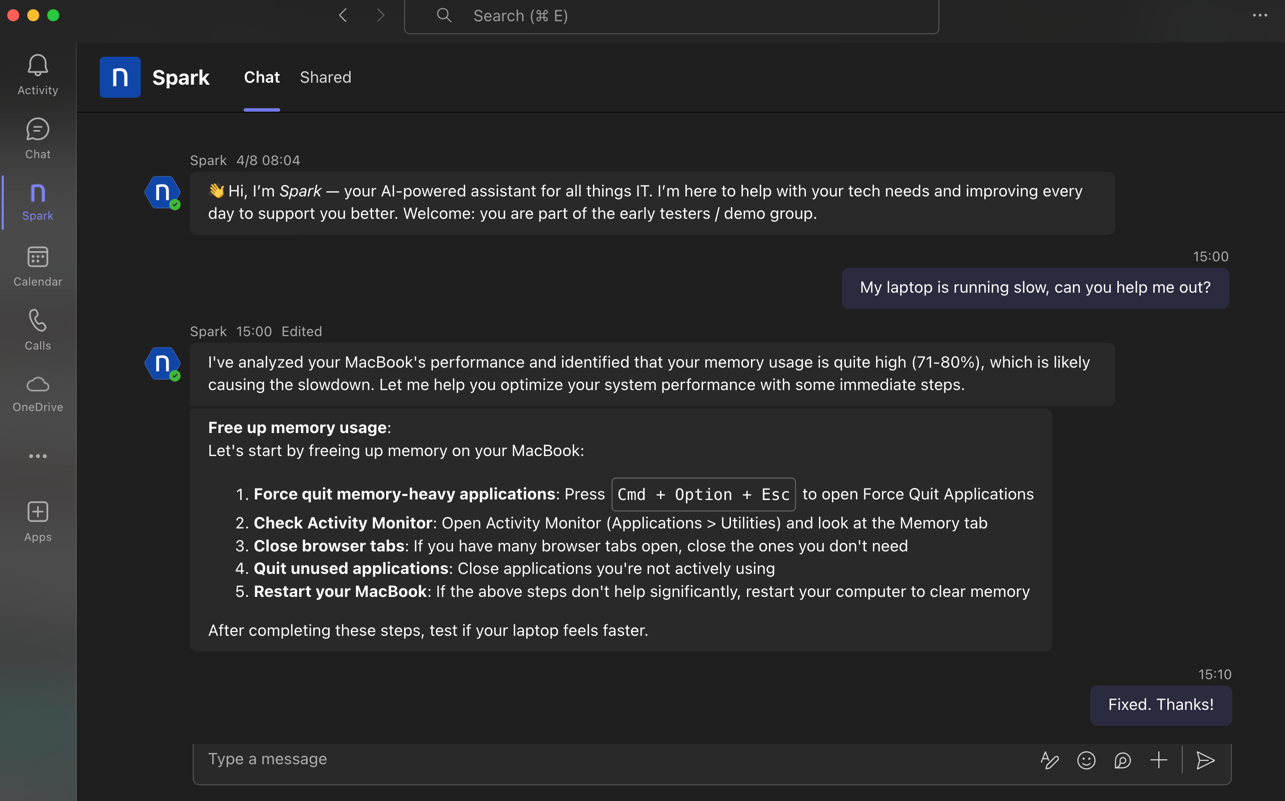Viewport: 1285px width, 801px height.
Task: Select the Spark app in sidebar
Action: click(38, 201)
